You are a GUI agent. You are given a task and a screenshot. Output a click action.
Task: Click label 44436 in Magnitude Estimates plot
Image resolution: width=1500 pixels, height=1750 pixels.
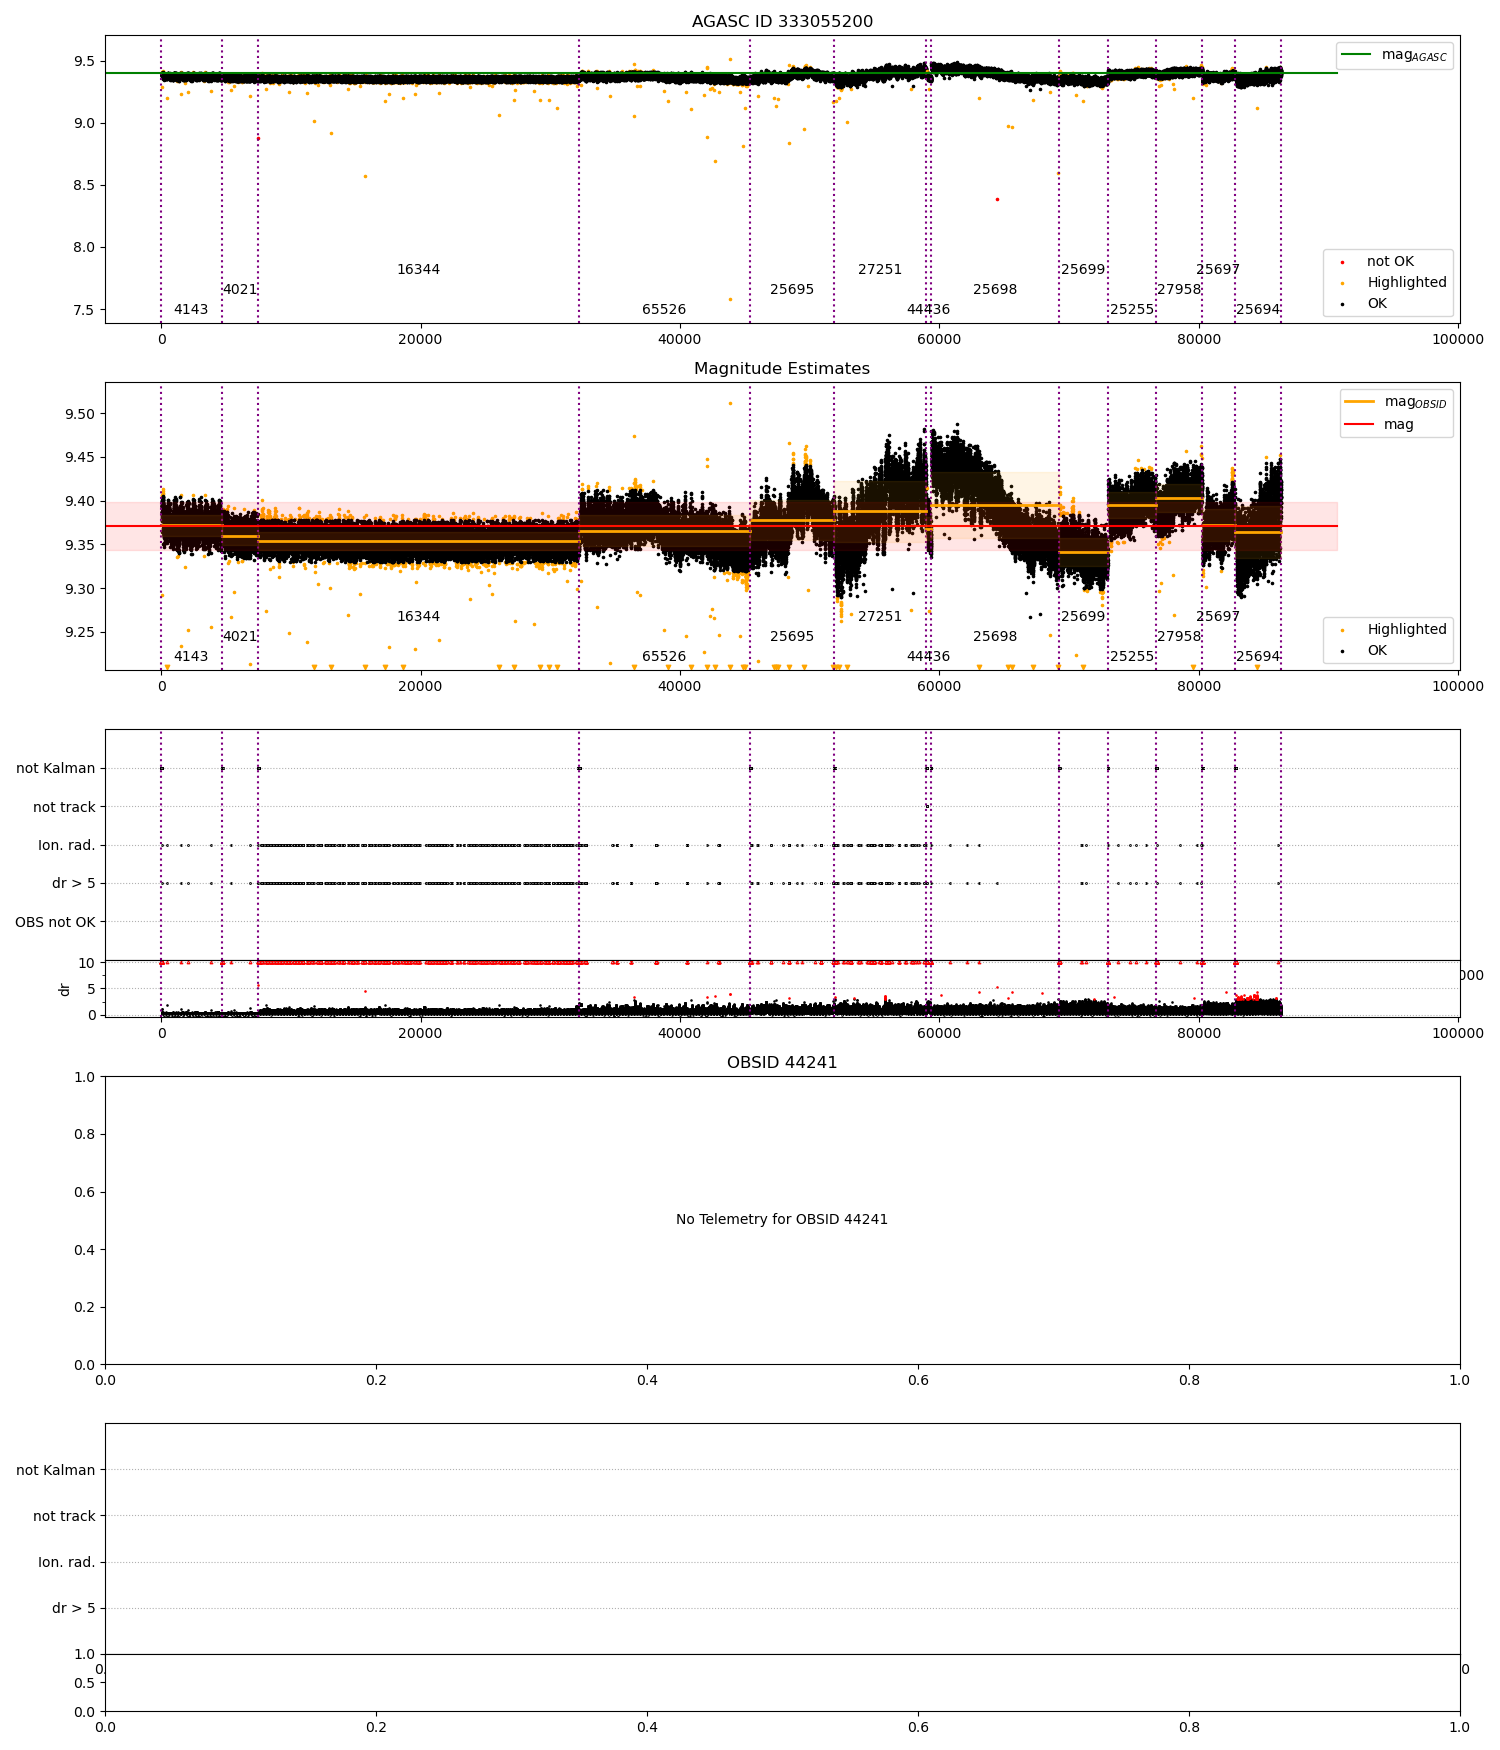point(928,656)
